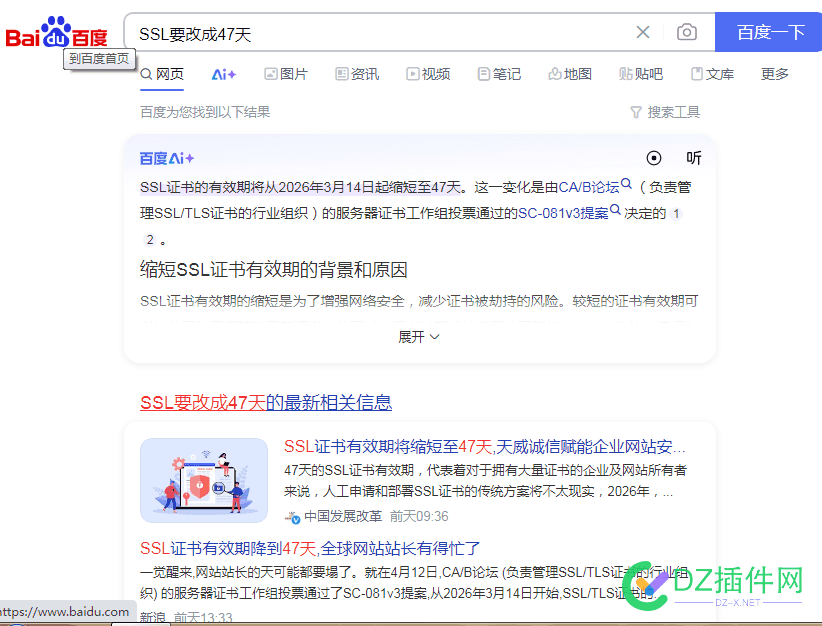
Task: Click heading 缩短SSL证书有效期的背景和原因
Action: point(274,269)
